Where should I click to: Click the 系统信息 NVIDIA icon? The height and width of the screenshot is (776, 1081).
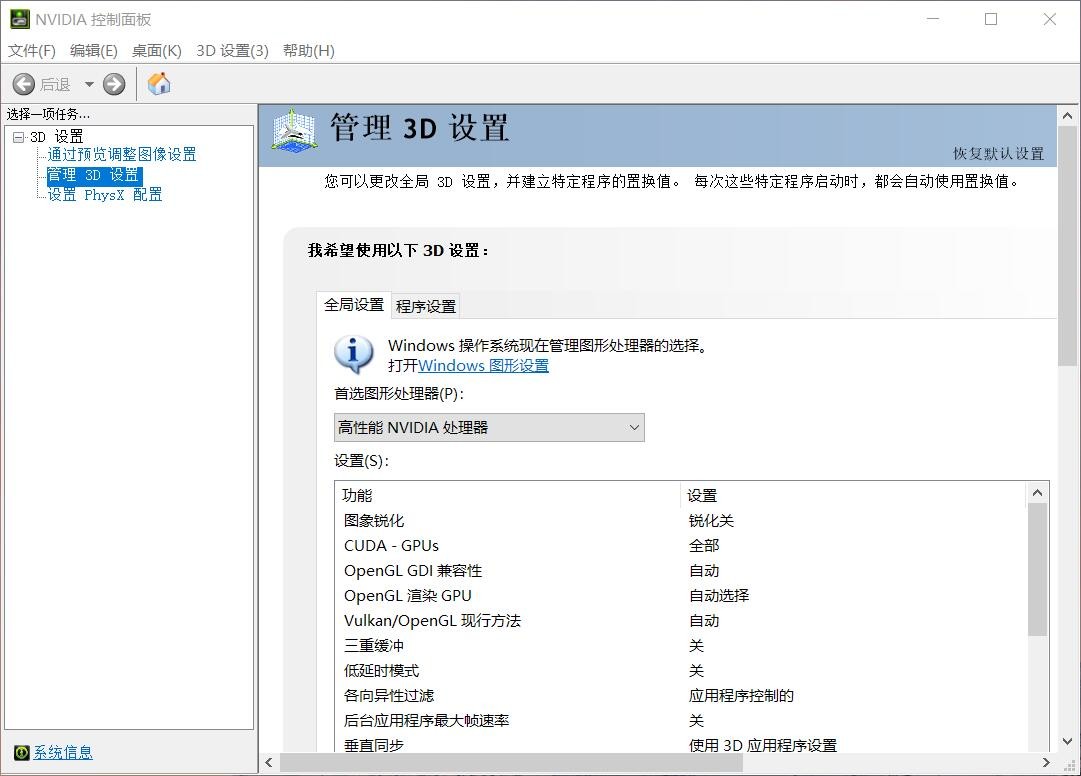click(x=21, y=753)
